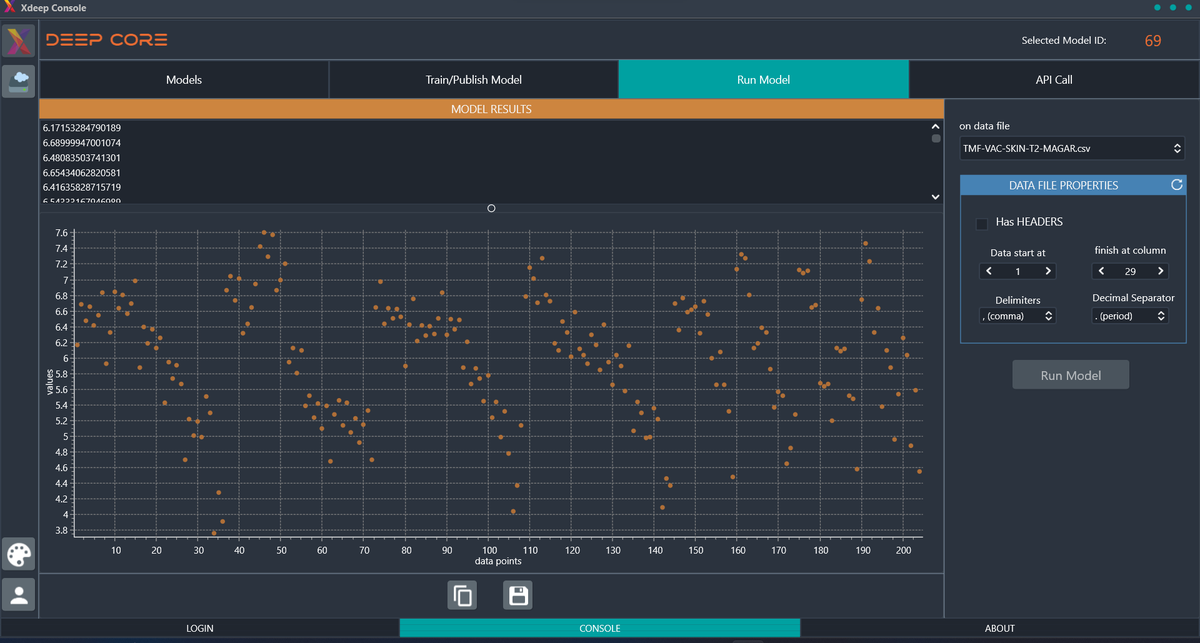This screenshot has height=643, width=1200.
Task: Refresh data file properties
Action: point(1176,185)
